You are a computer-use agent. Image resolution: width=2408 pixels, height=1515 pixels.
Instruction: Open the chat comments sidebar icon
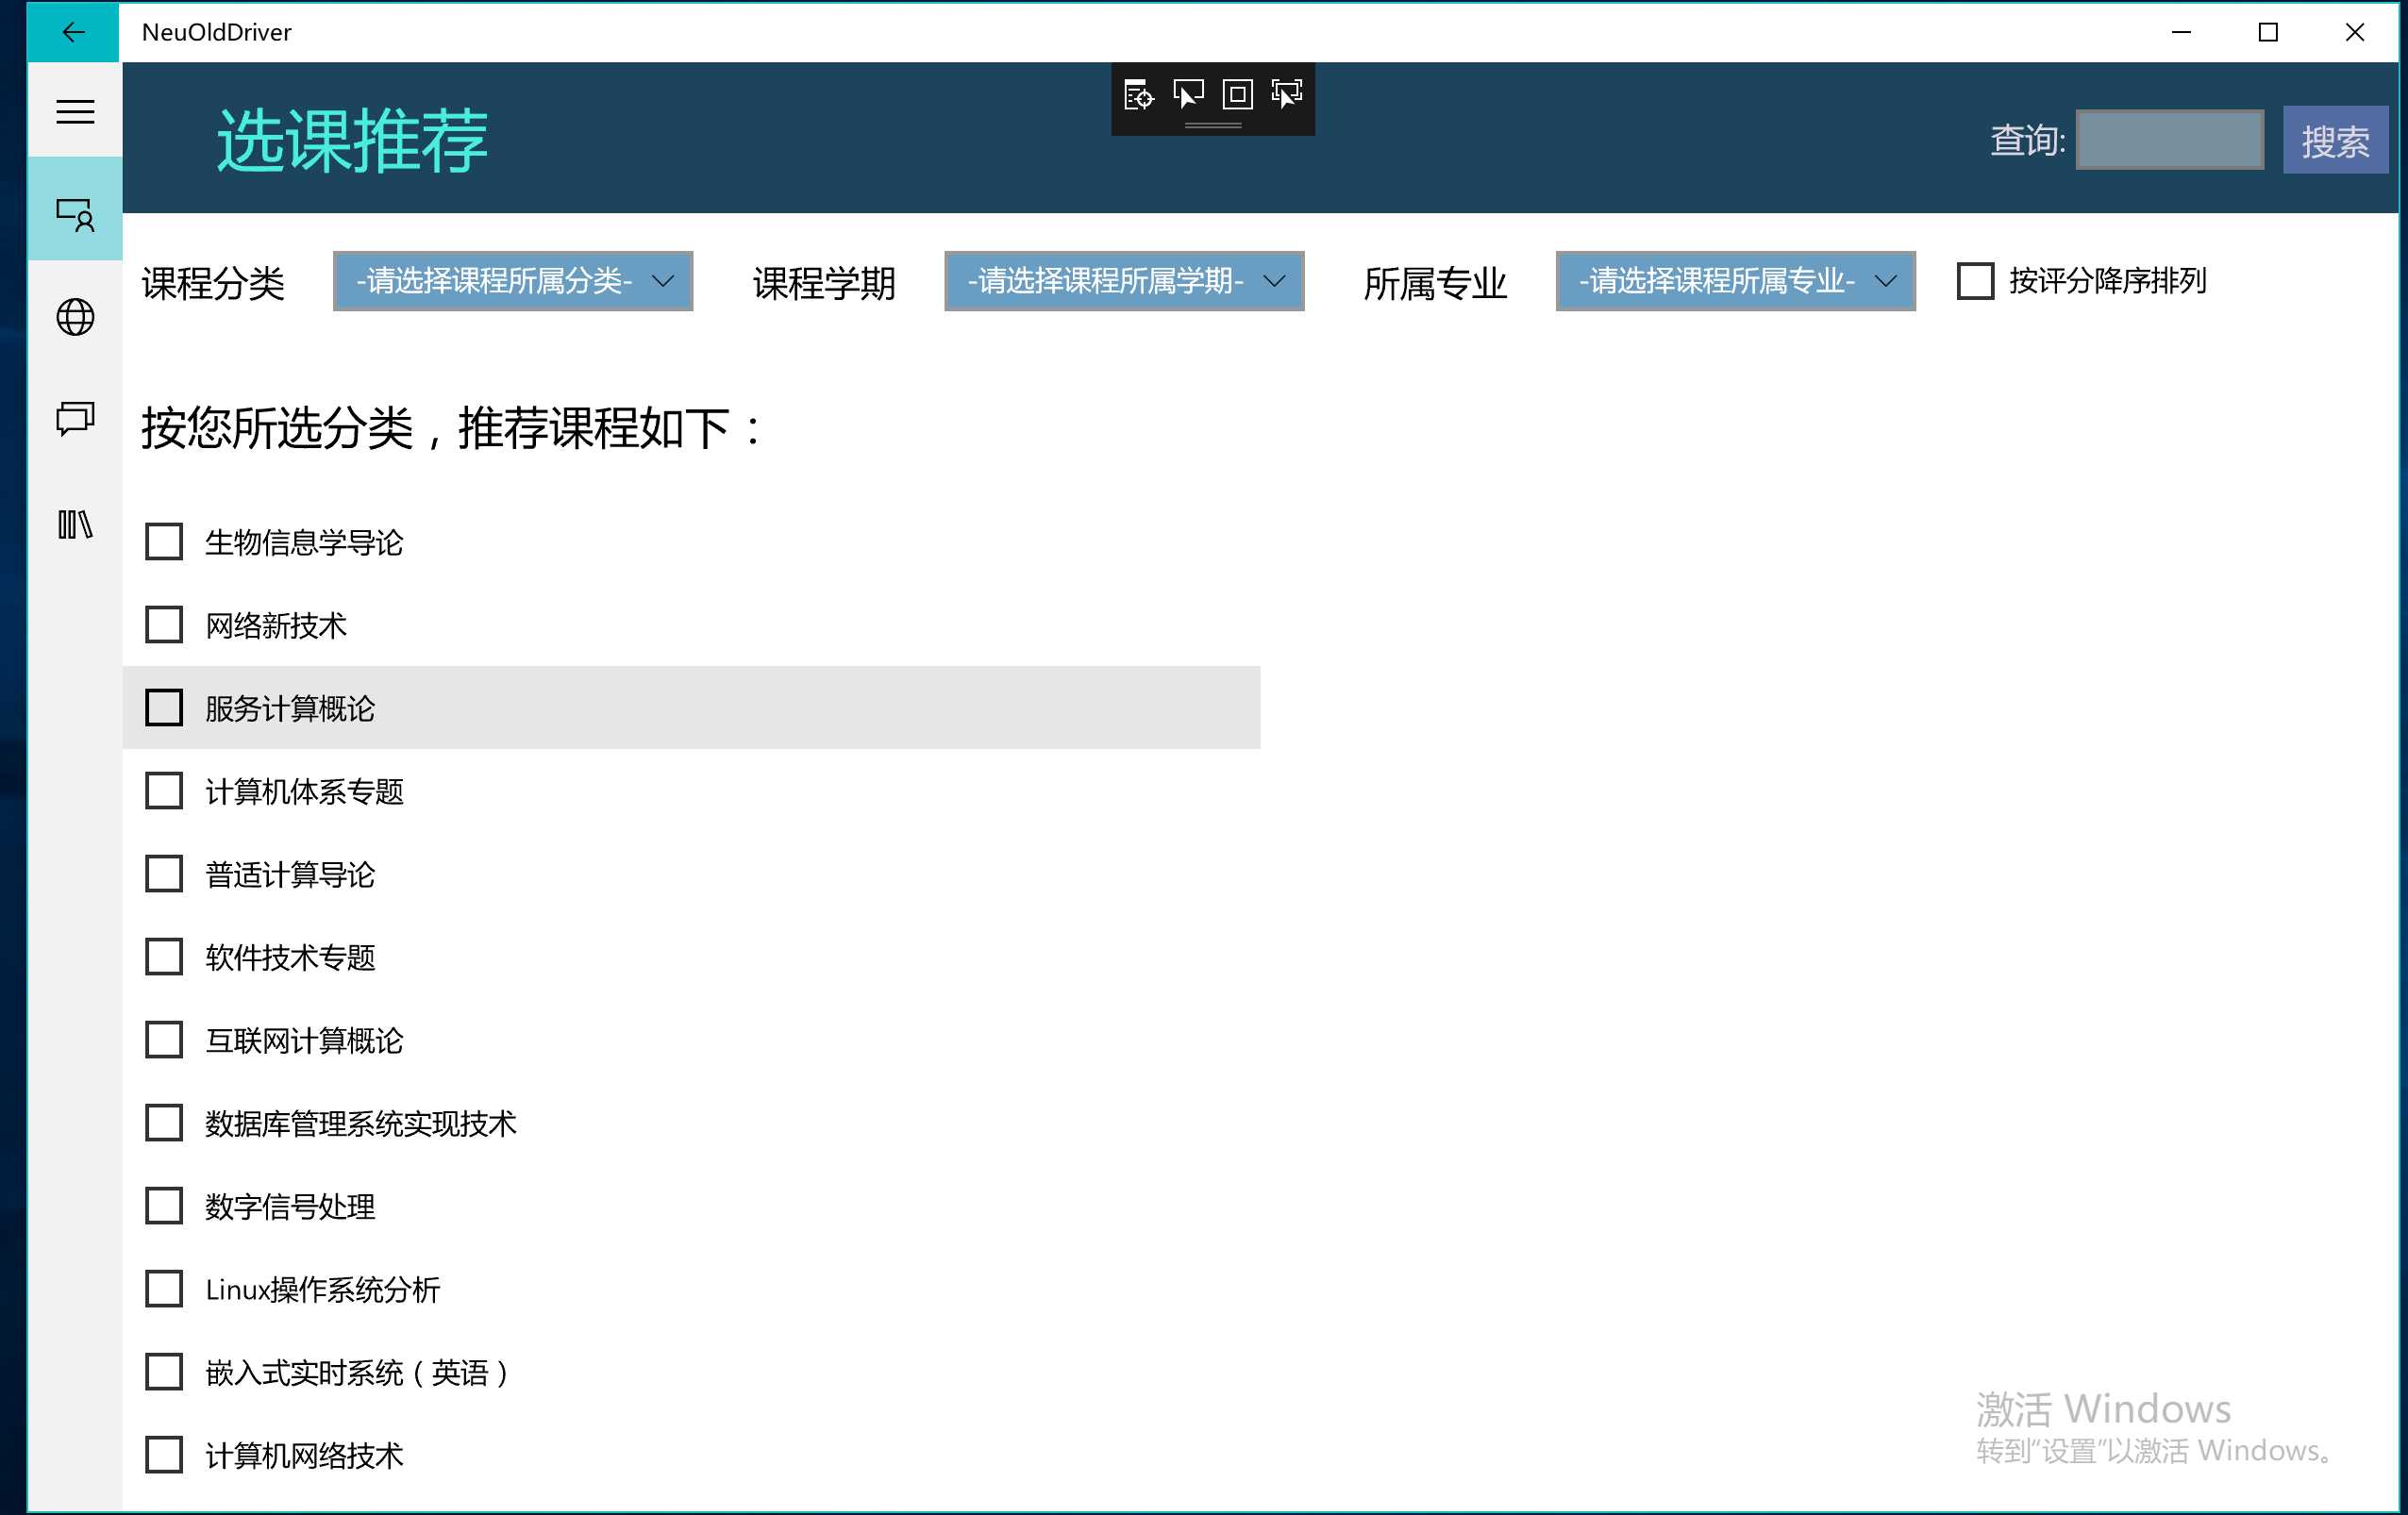coord(75,418)
